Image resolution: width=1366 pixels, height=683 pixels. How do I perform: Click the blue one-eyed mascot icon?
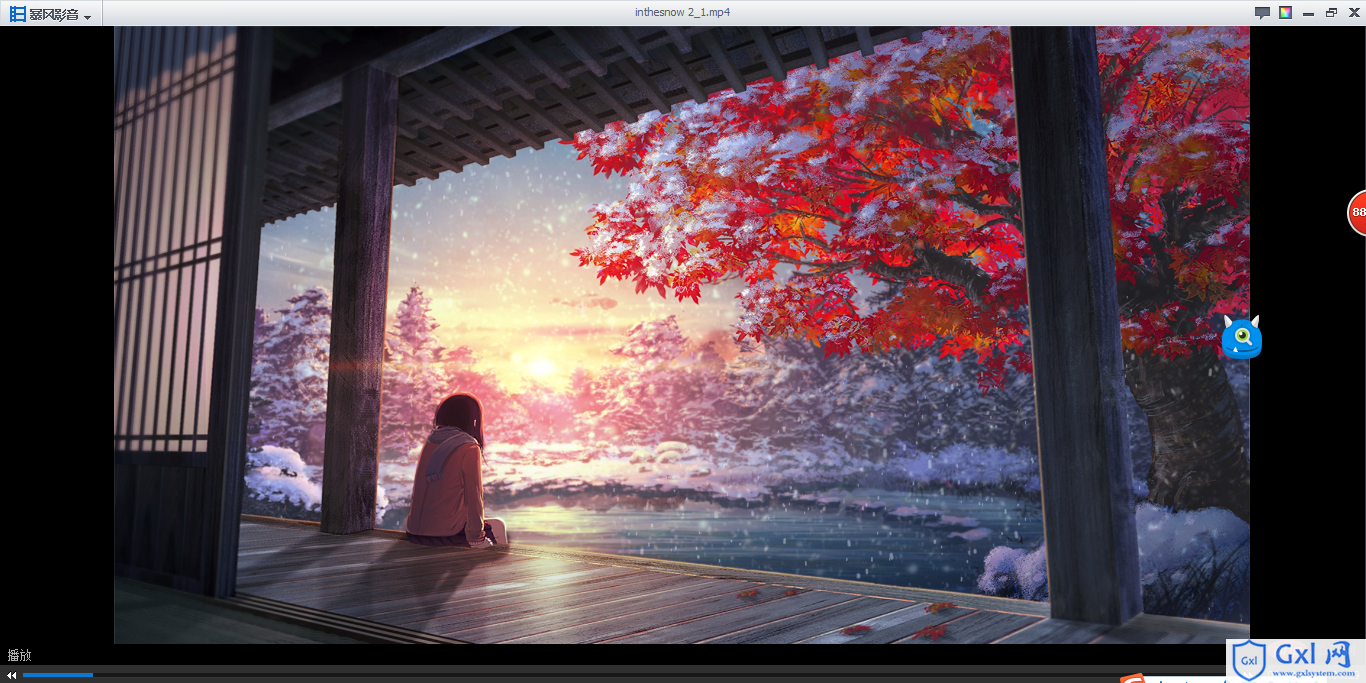tap(1241, 338)
